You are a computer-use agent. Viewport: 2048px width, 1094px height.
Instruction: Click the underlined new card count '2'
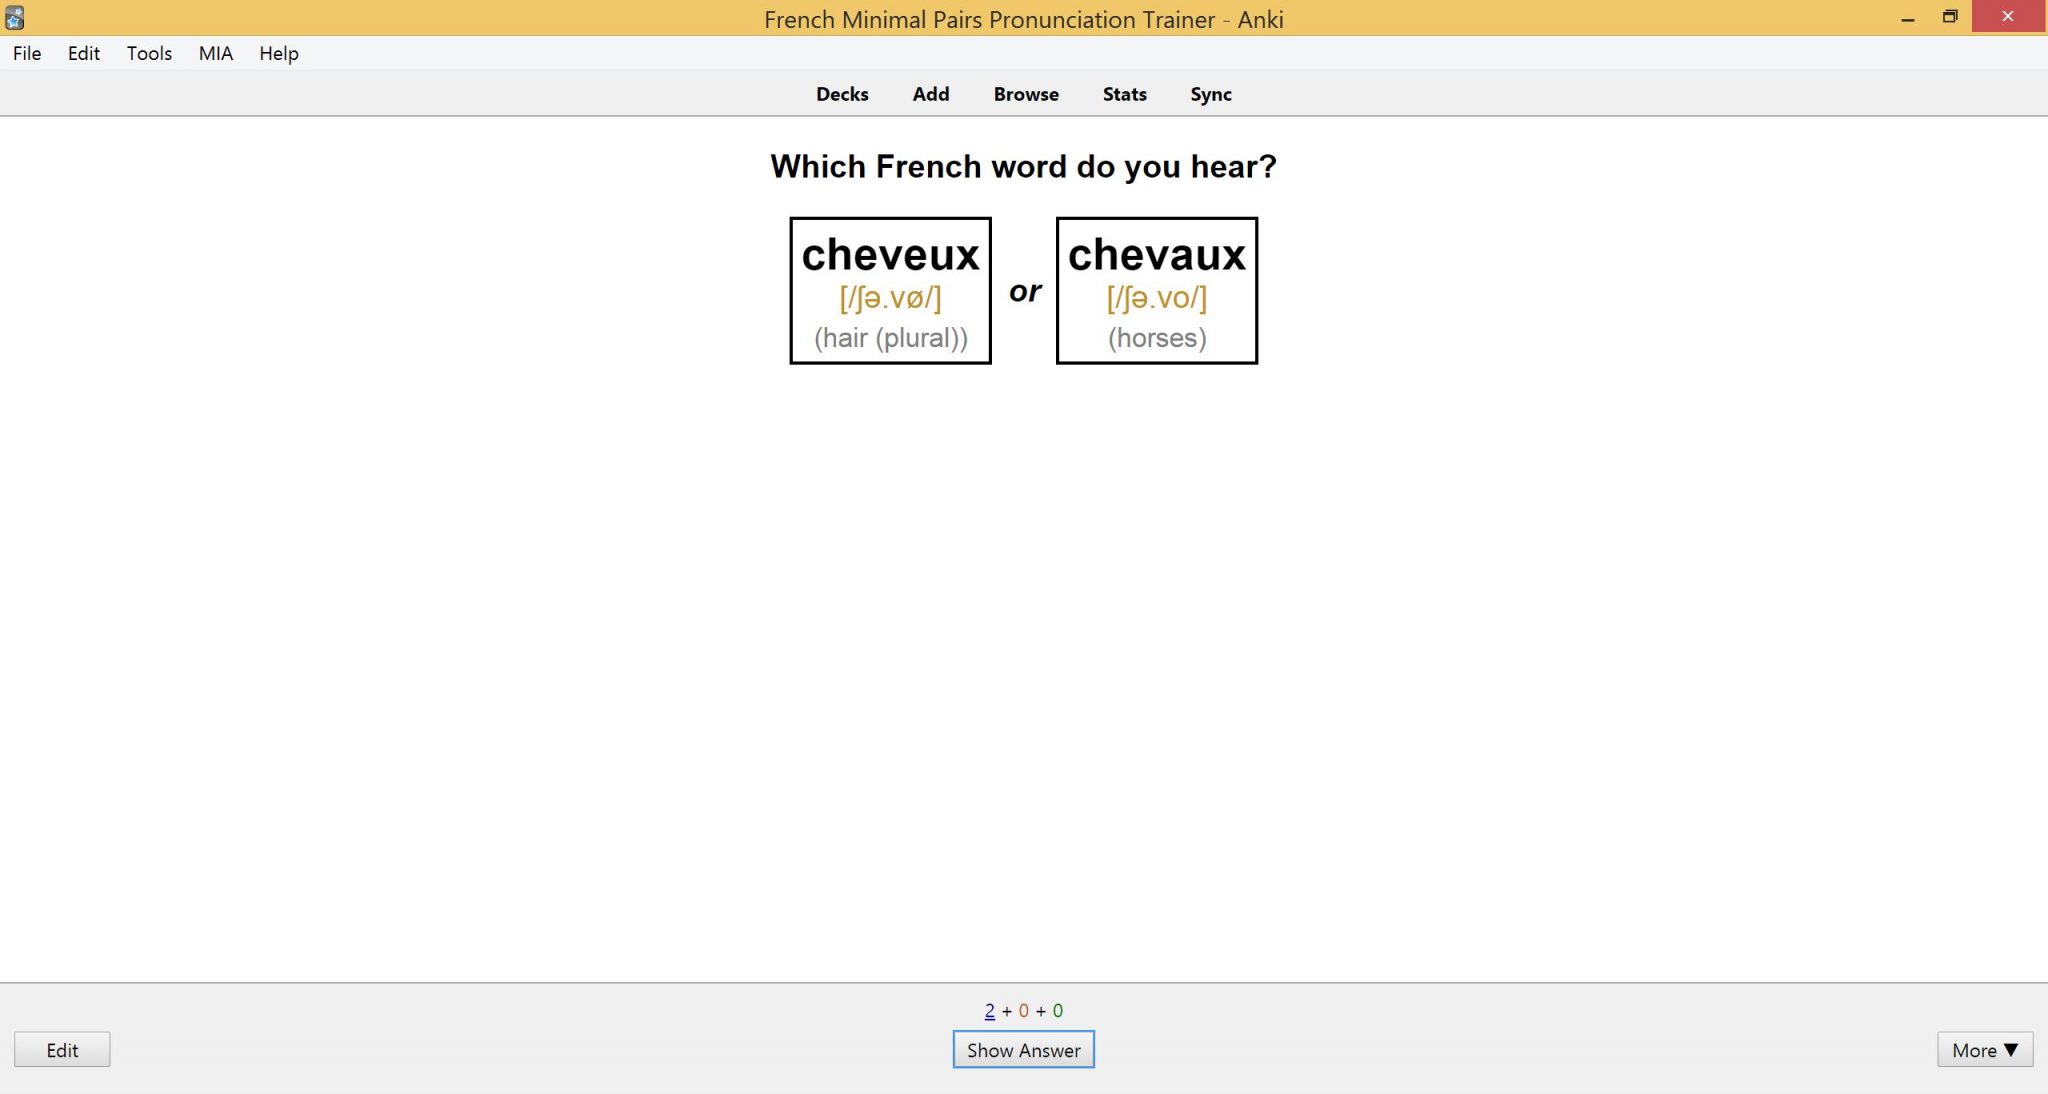[988, 1010]
